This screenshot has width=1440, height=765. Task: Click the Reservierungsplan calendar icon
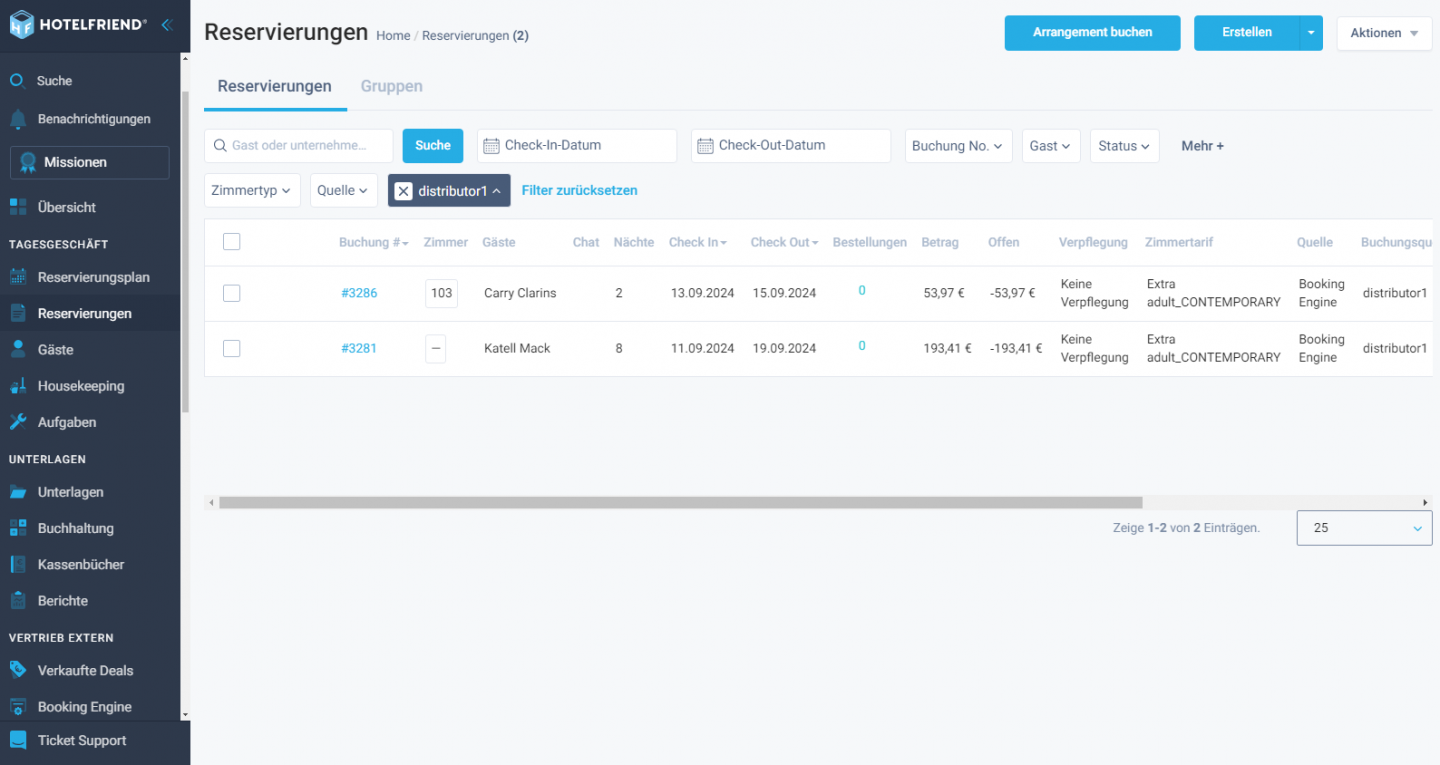pyautogui.click(x=18, y=277)
